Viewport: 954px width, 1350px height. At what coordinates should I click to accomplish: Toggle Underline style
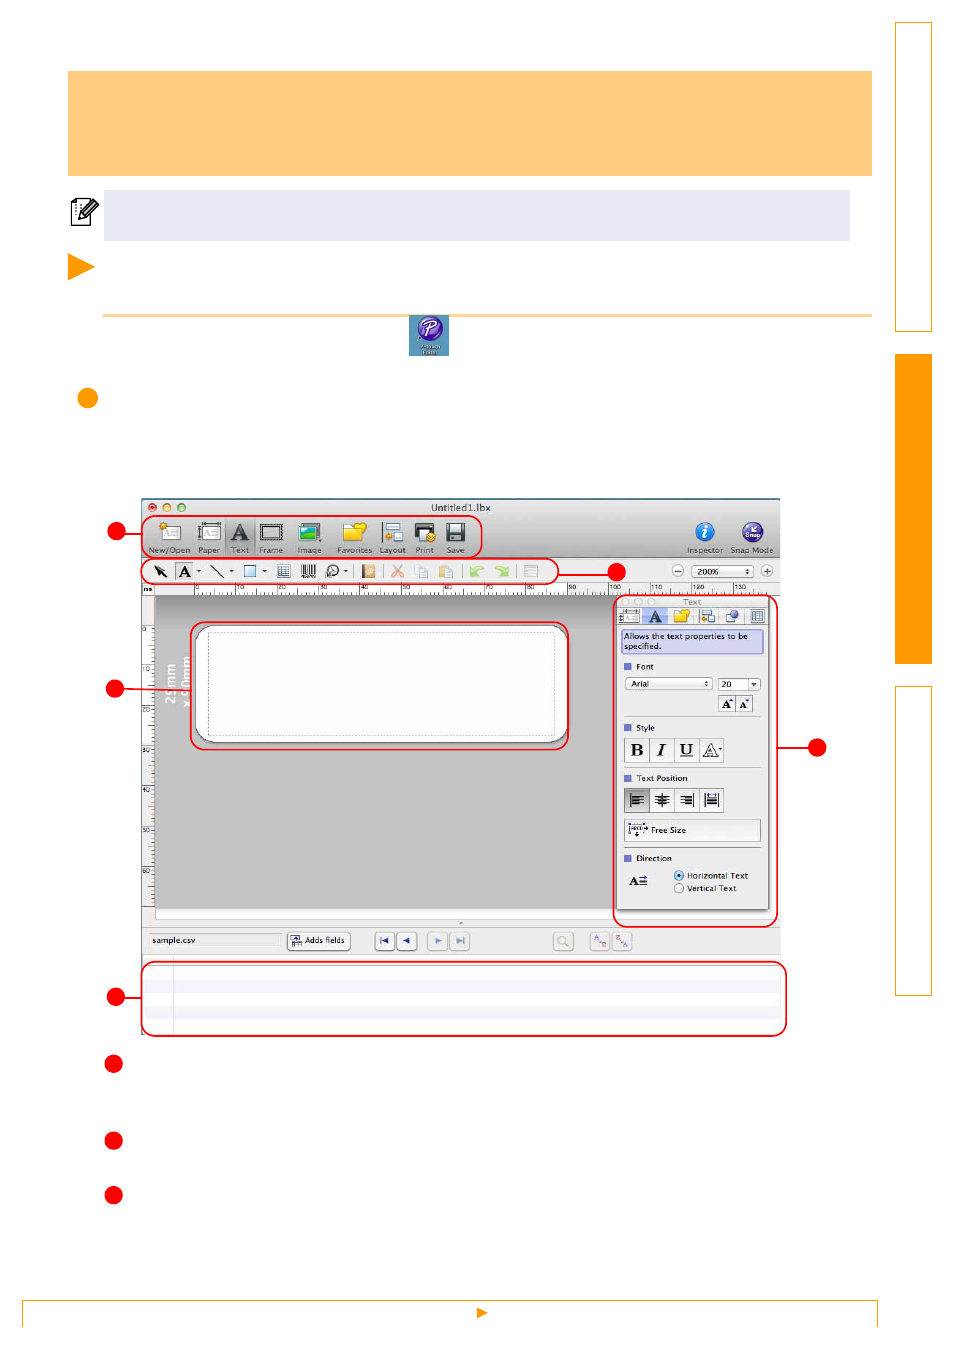(686, 750)
